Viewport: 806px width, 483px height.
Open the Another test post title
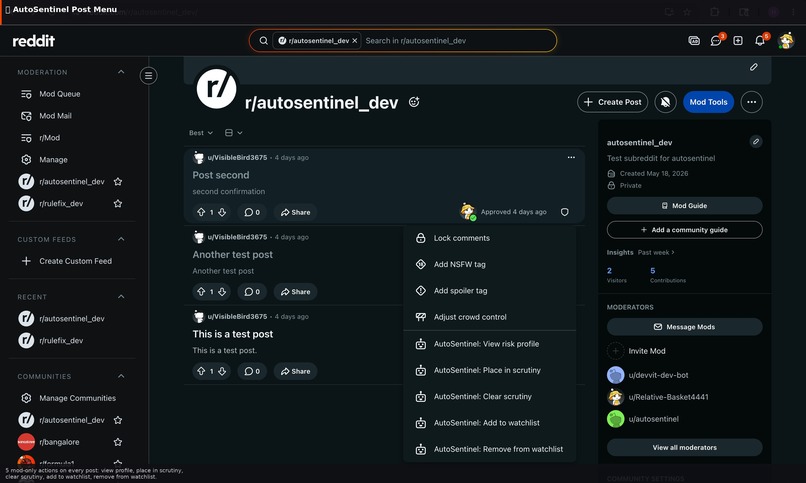pyautogui.click(x=232, y=255)
